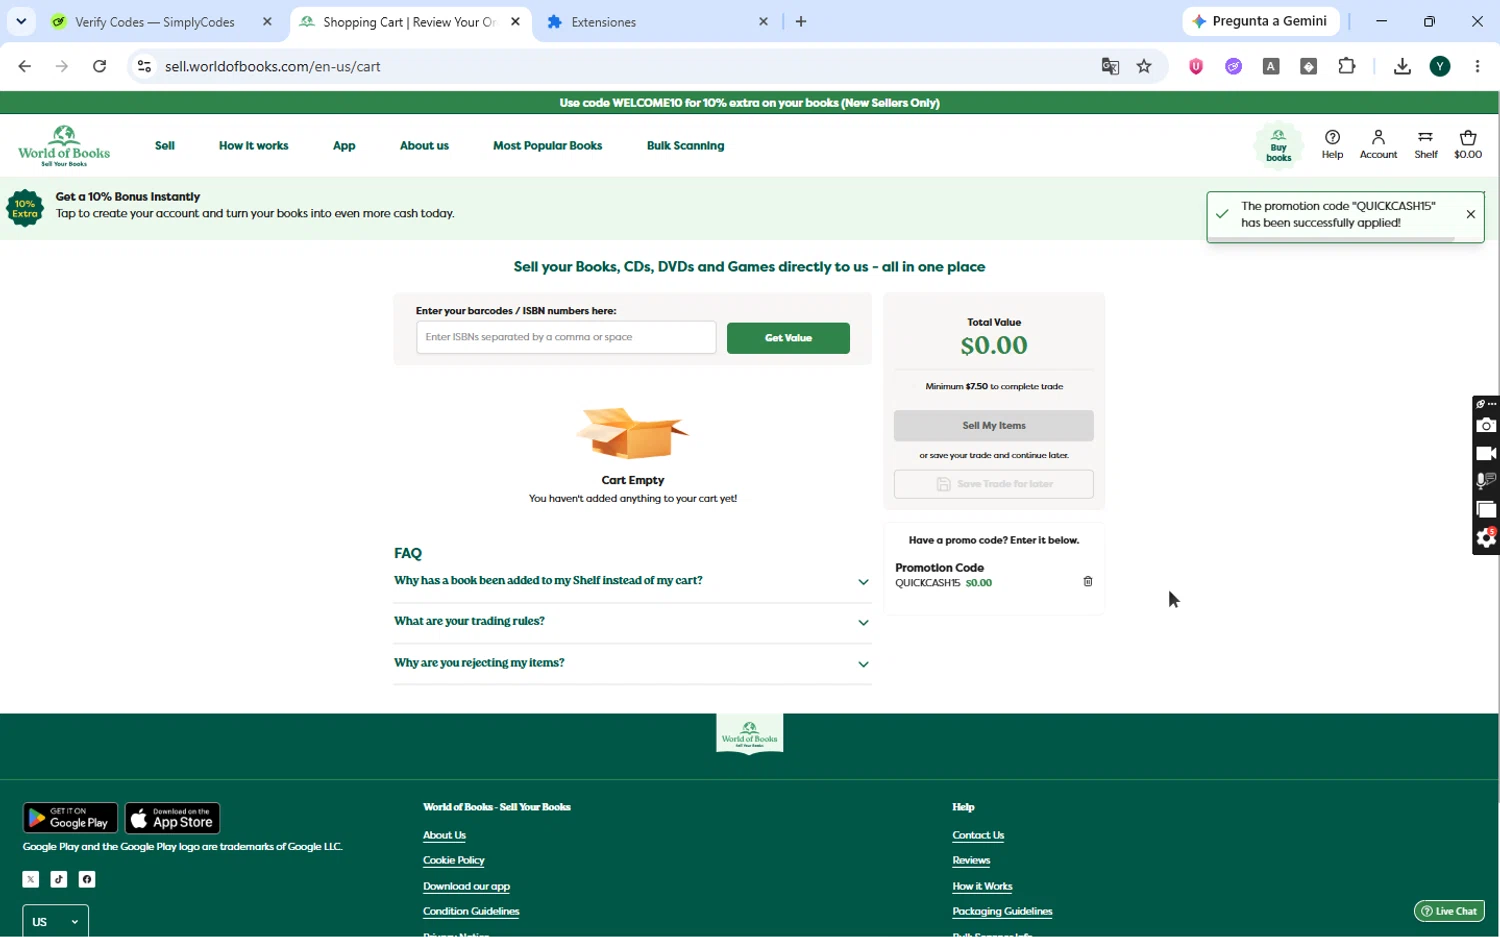Open Bulk Scanning in the navigation
Image resolution: width=1500 pixels, height=937 pixels.
click(x=685, y=146)
